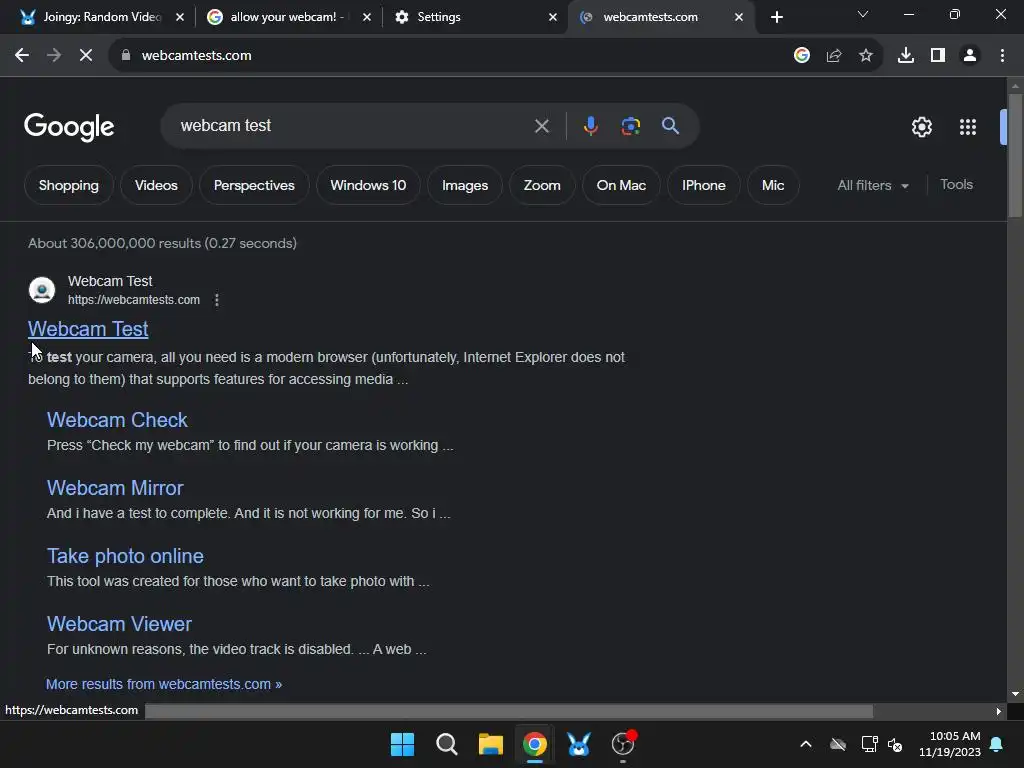
Task: Select the On Mac filter chip
Action: tap(621, 185)
